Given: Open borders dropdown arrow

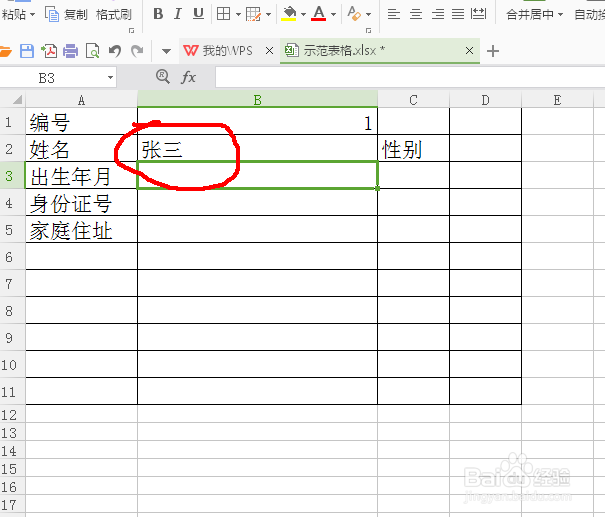Looking at the screenshot, I should [x=238, y=15].
